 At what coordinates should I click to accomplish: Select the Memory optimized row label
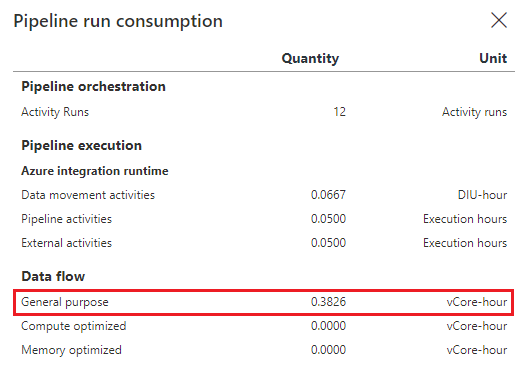(71, 350)
